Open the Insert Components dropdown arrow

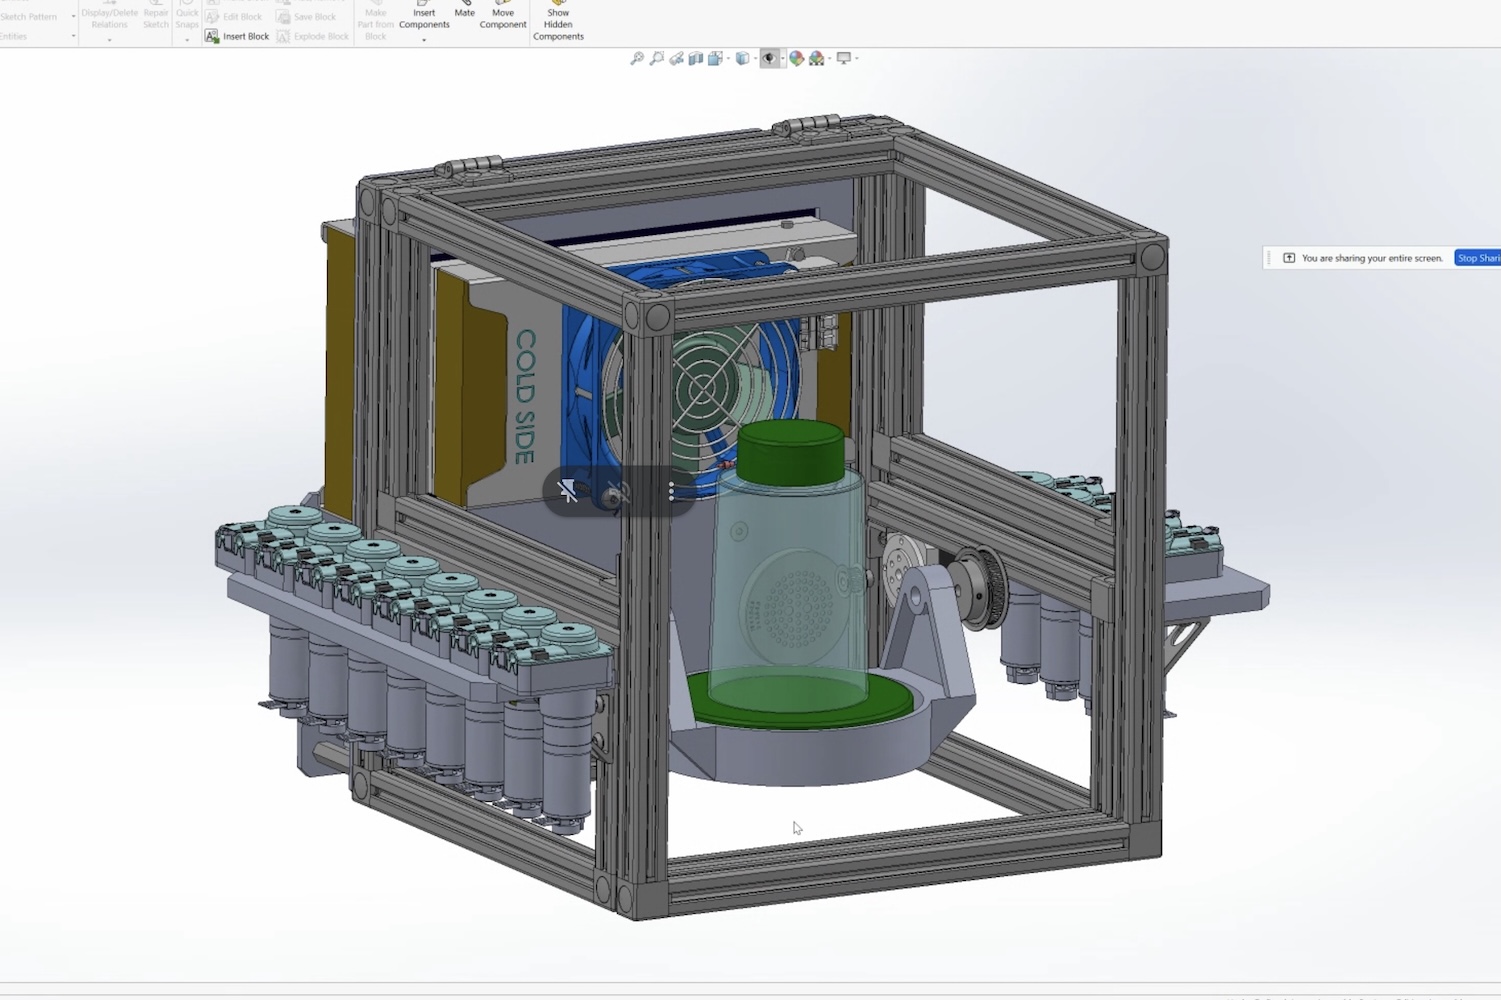(424, 40)
